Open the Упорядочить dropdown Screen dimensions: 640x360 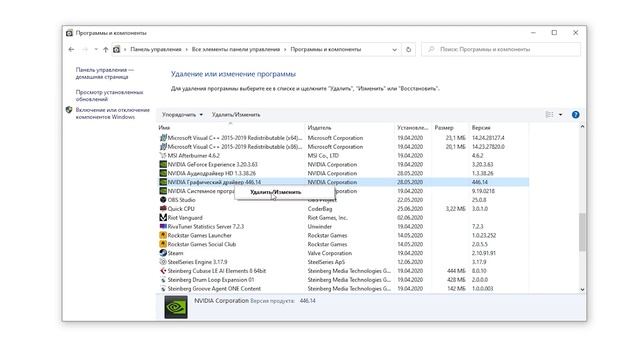coord(182,115)
